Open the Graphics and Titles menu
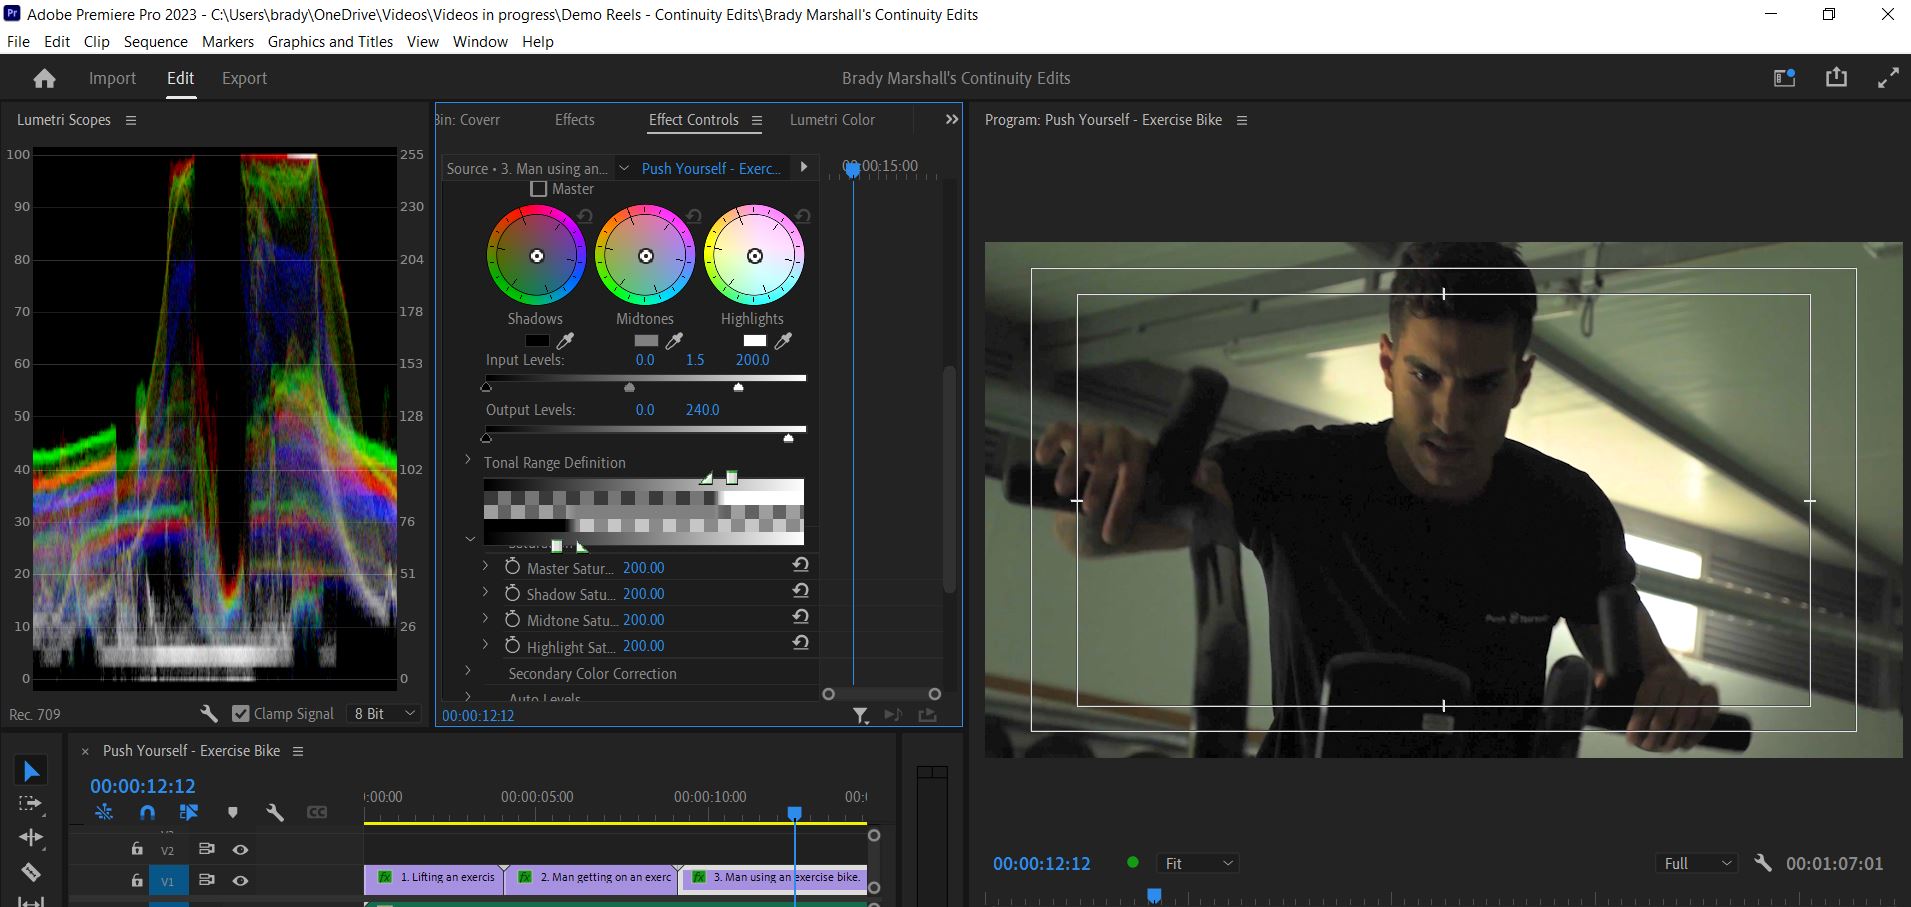 tap(330, 41)
